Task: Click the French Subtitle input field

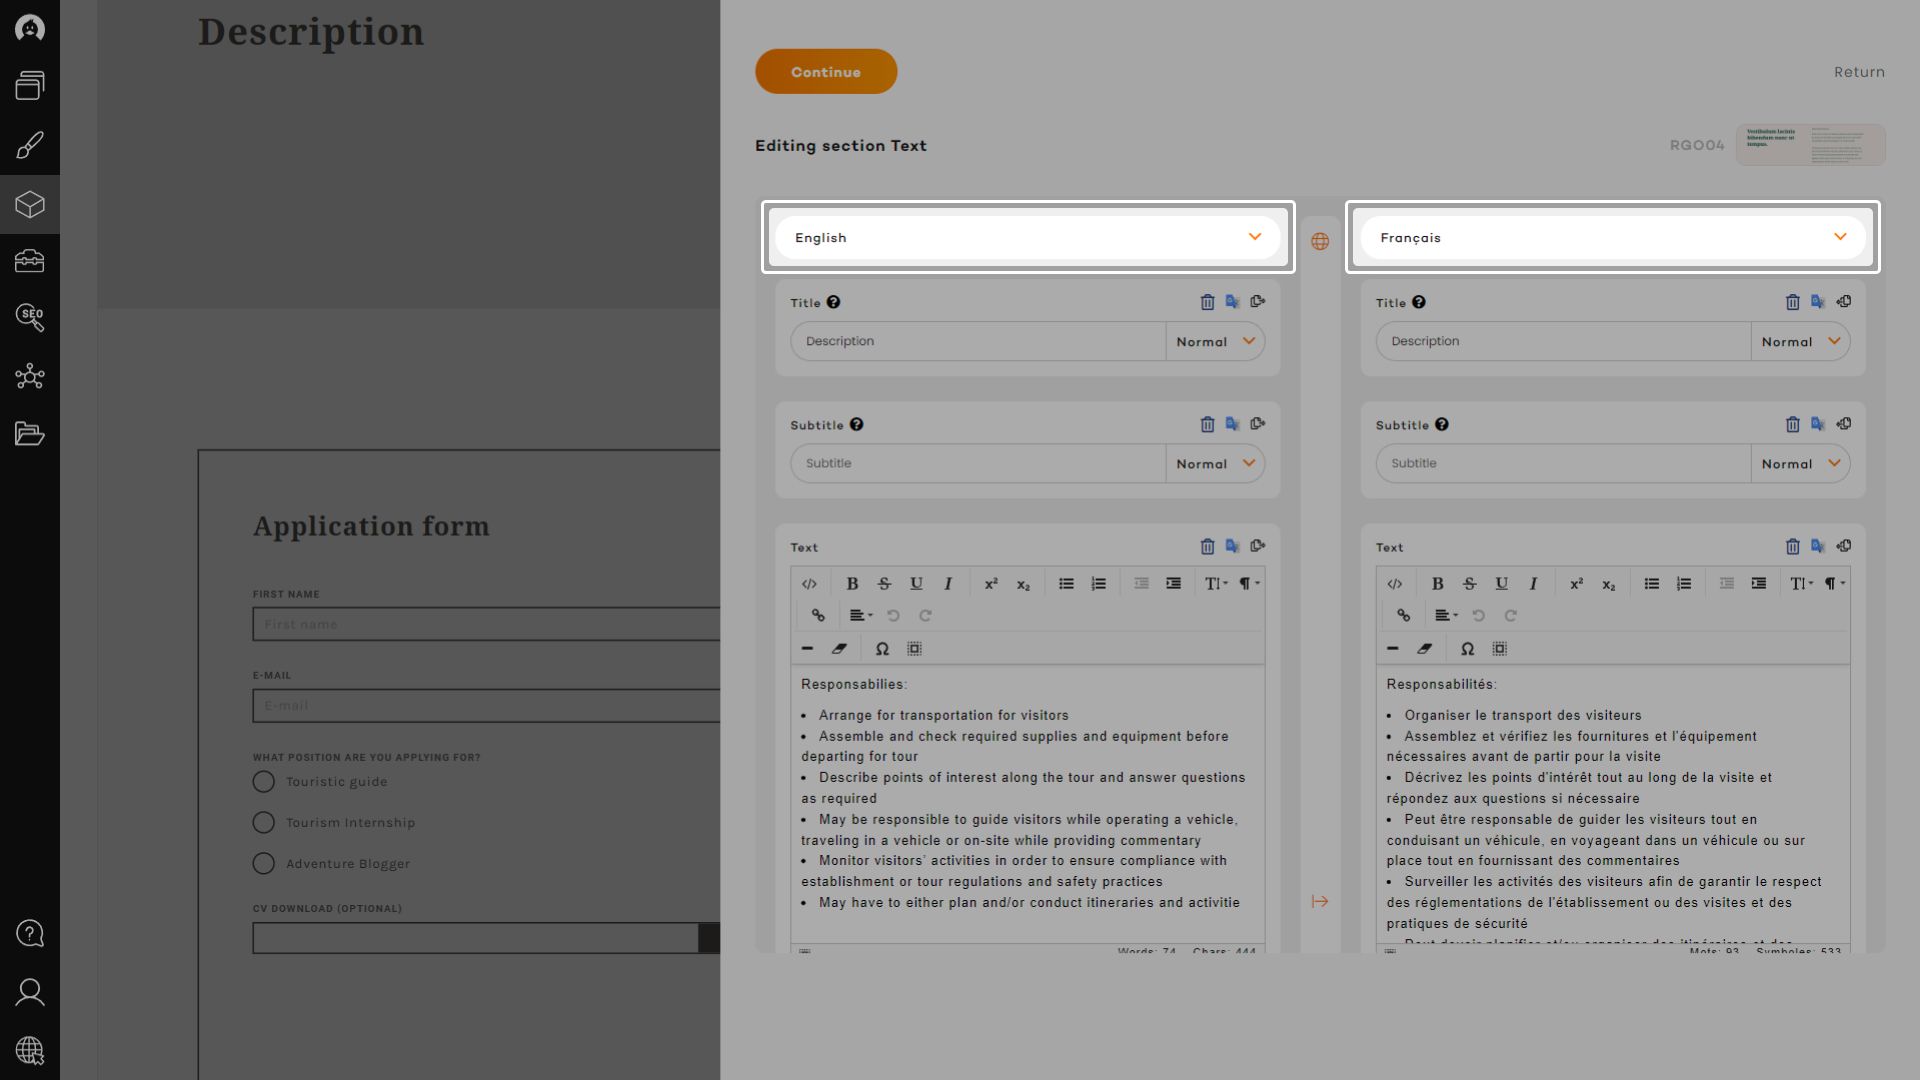Action: tap(1562, 464)
